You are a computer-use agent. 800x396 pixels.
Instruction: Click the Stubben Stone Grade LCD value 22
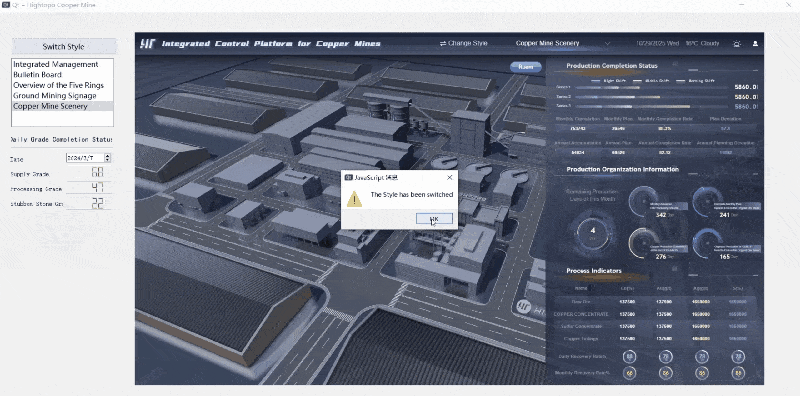tap(97, 203)
